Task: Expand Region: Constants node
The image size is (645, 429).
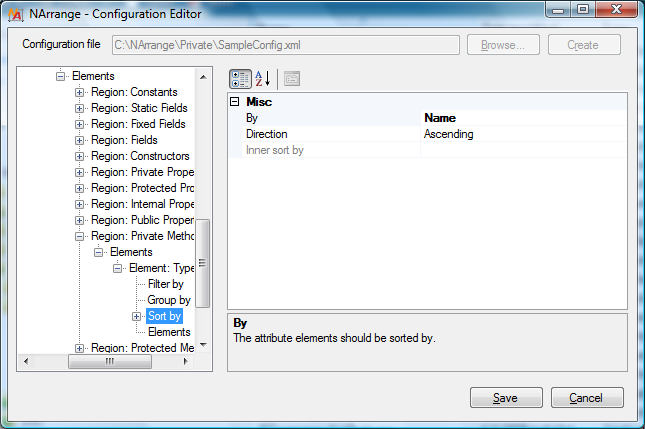Action: pos(80,92)
